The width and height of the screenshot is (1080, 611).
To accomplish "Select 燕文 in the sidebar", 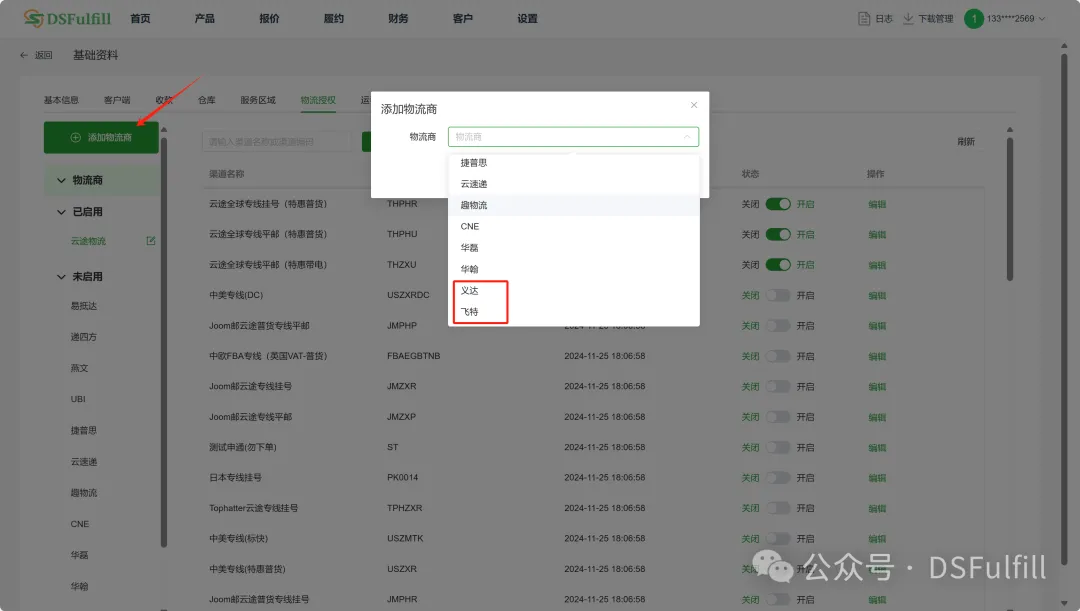I will (79, 368).
